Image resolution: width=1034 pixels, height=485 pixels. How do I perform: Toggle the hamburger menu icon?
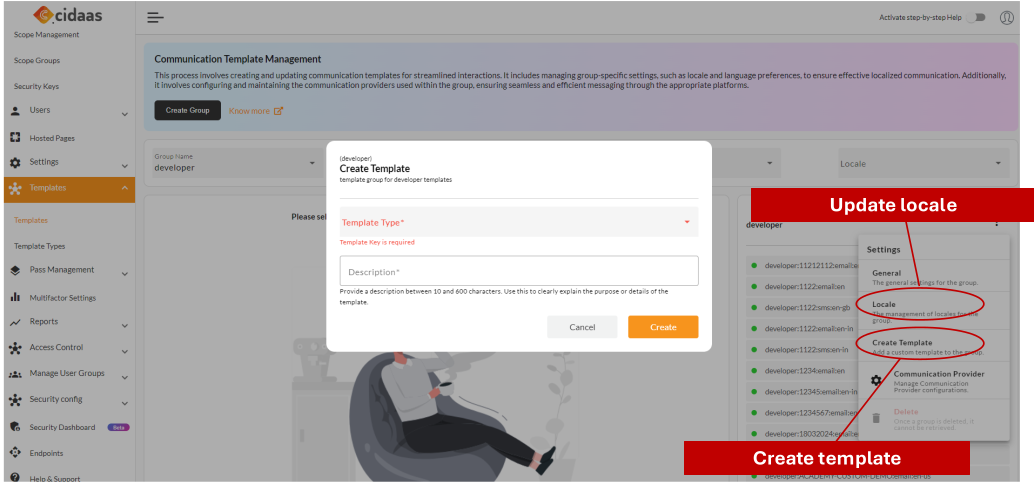pos(155,18)
